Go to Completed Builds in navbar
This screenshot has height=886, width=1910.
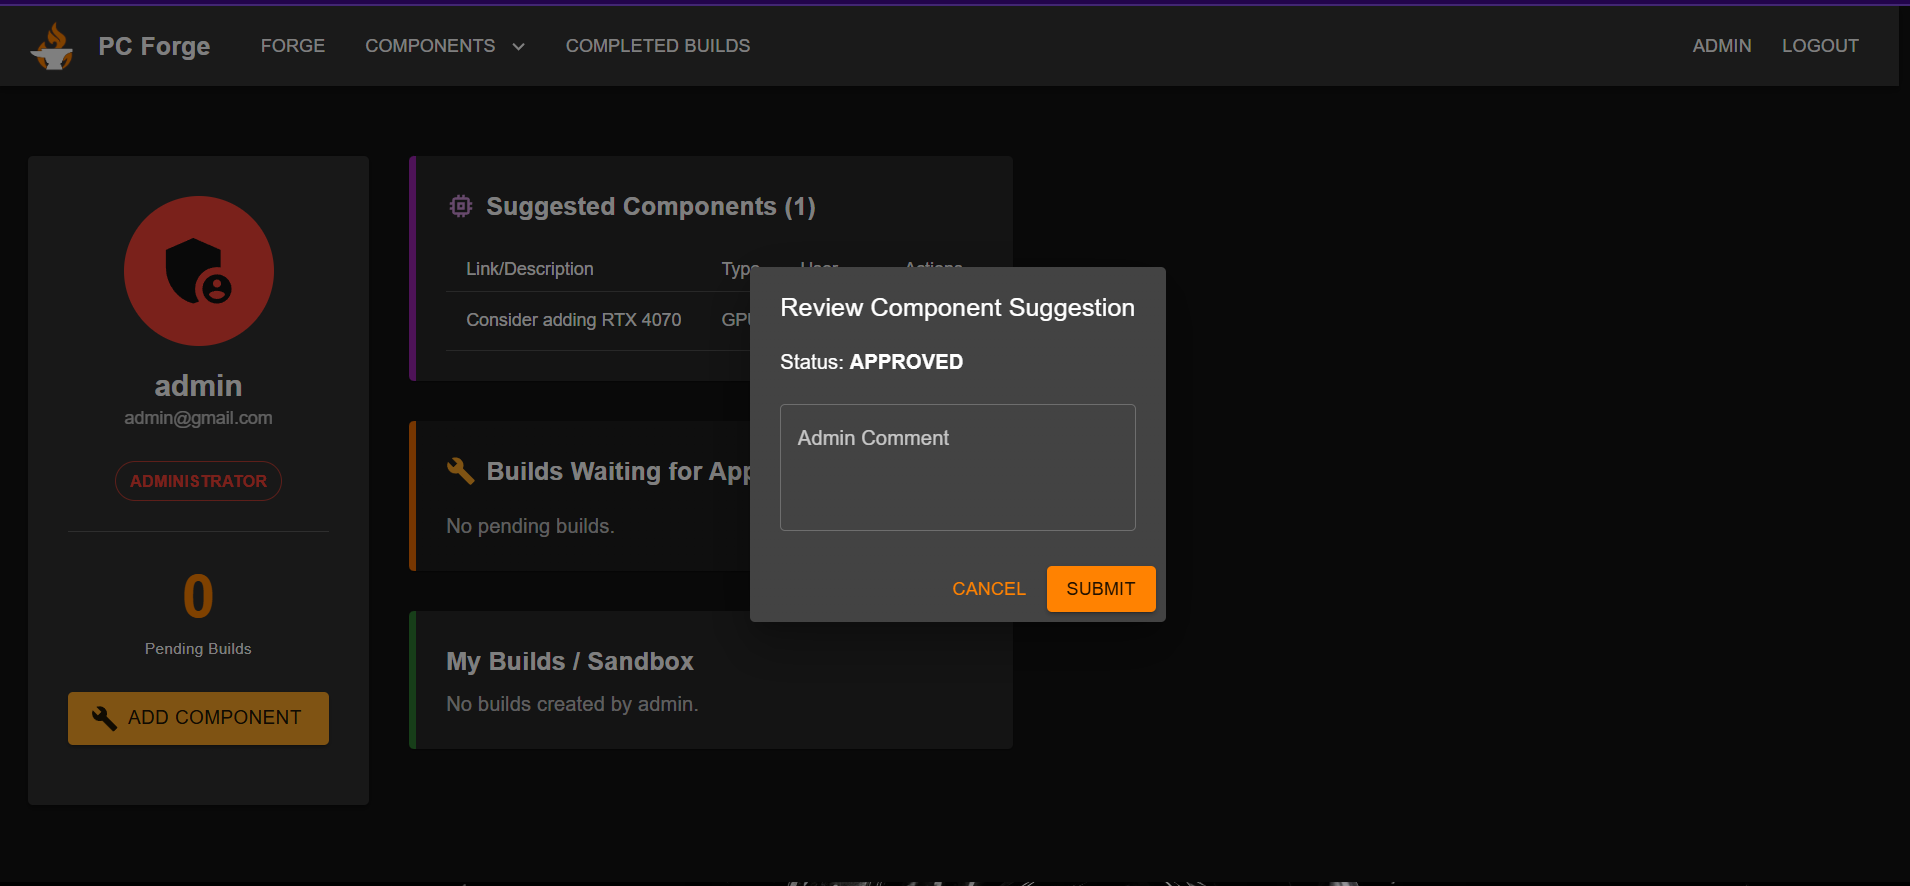(x=657, y=46)
